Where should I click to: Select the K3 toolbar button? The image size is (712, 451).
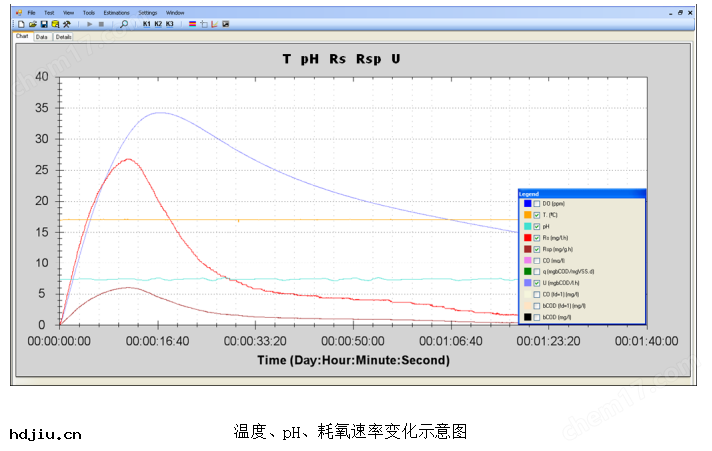(169, 23)
